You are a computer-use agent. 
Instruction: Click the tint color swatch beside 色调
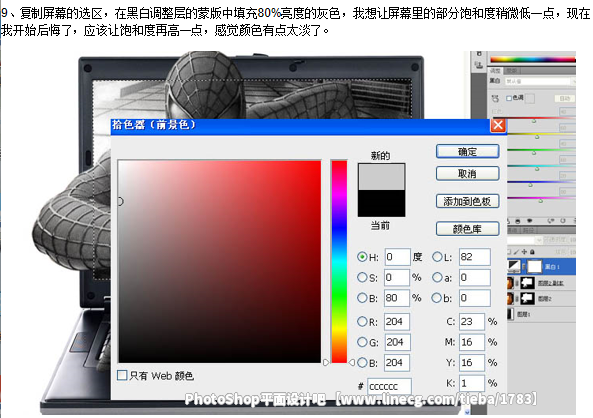(530, 98)
